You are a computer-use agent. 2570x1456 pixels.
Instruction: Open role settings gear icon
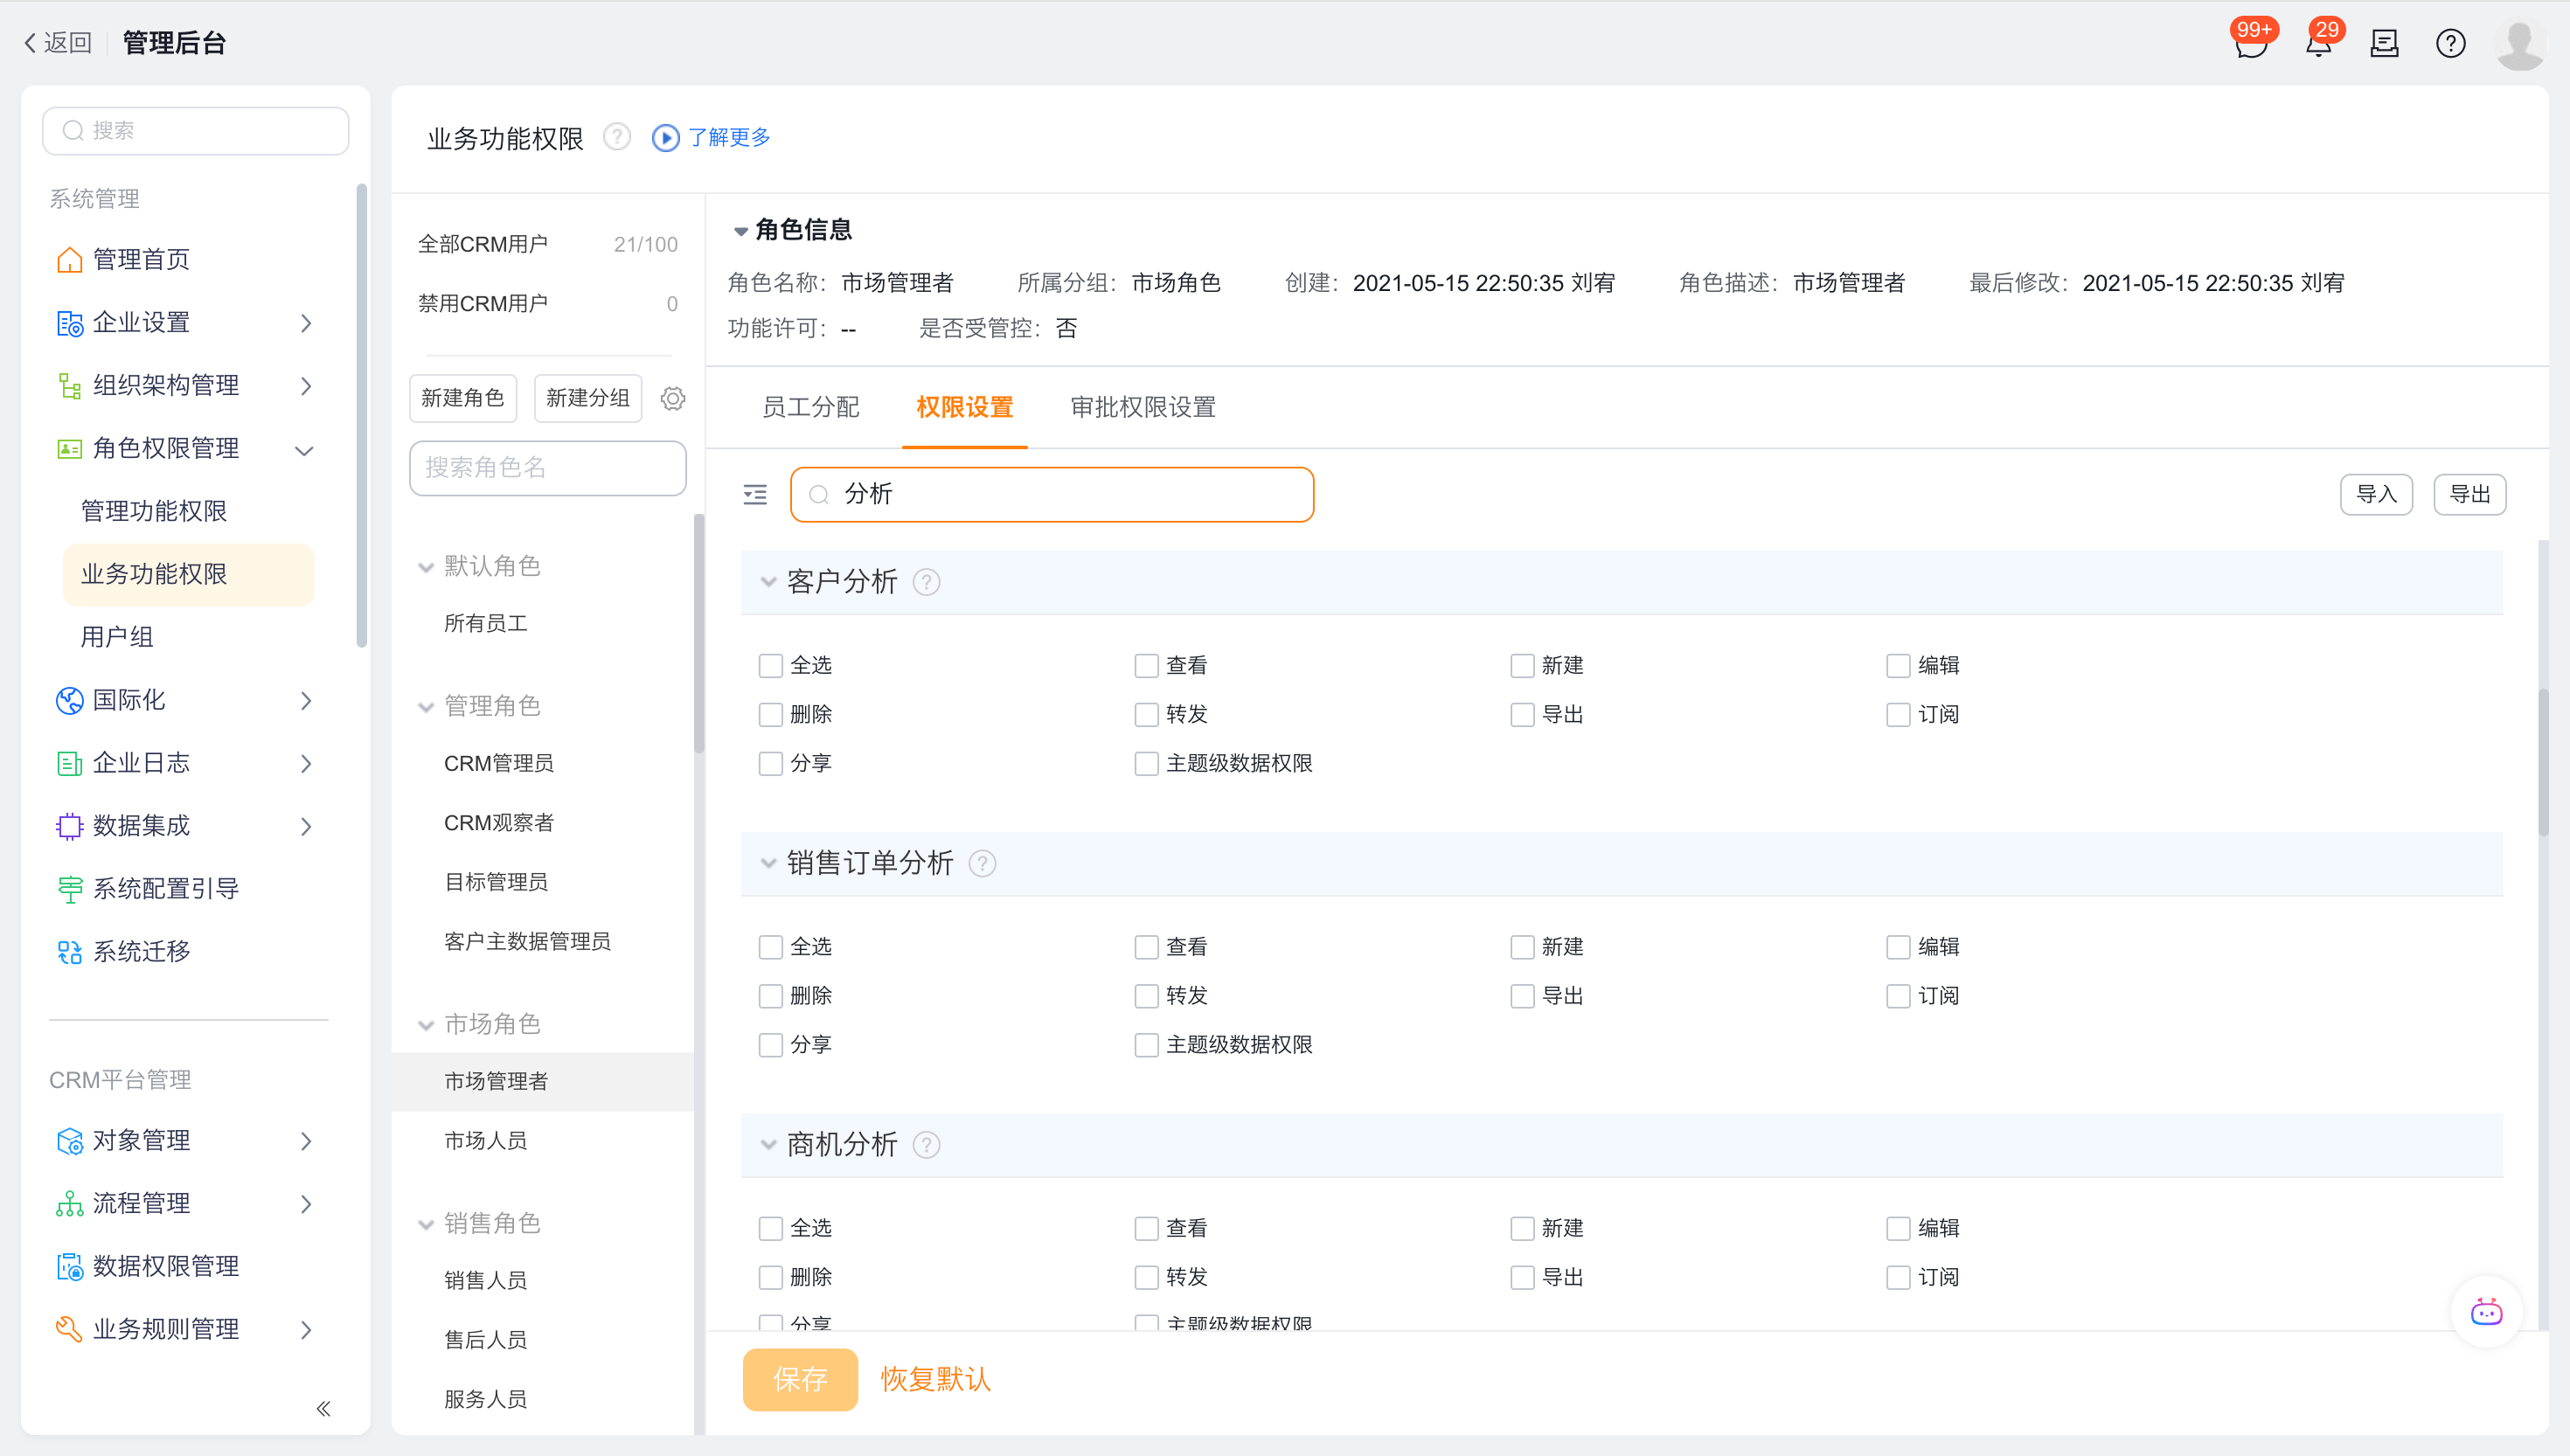pyautogui.click(x=673, y=399)
